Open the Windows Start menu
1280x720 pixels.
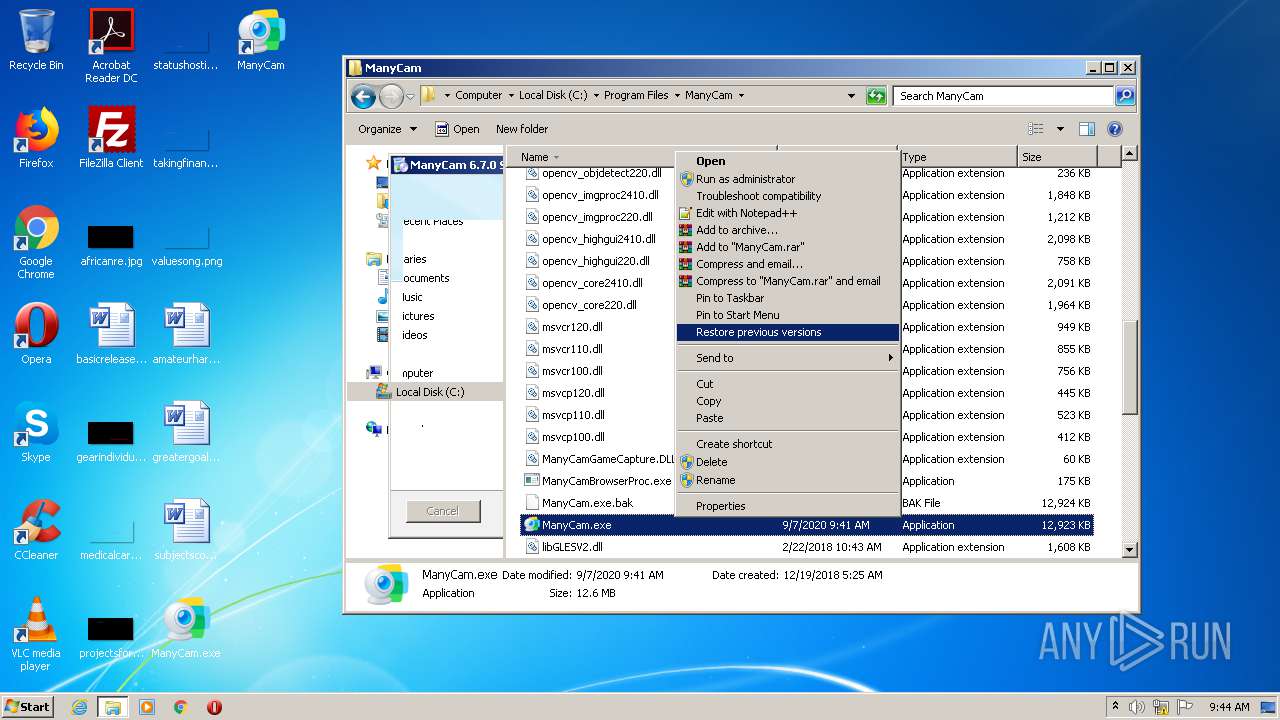pos(28,707)
